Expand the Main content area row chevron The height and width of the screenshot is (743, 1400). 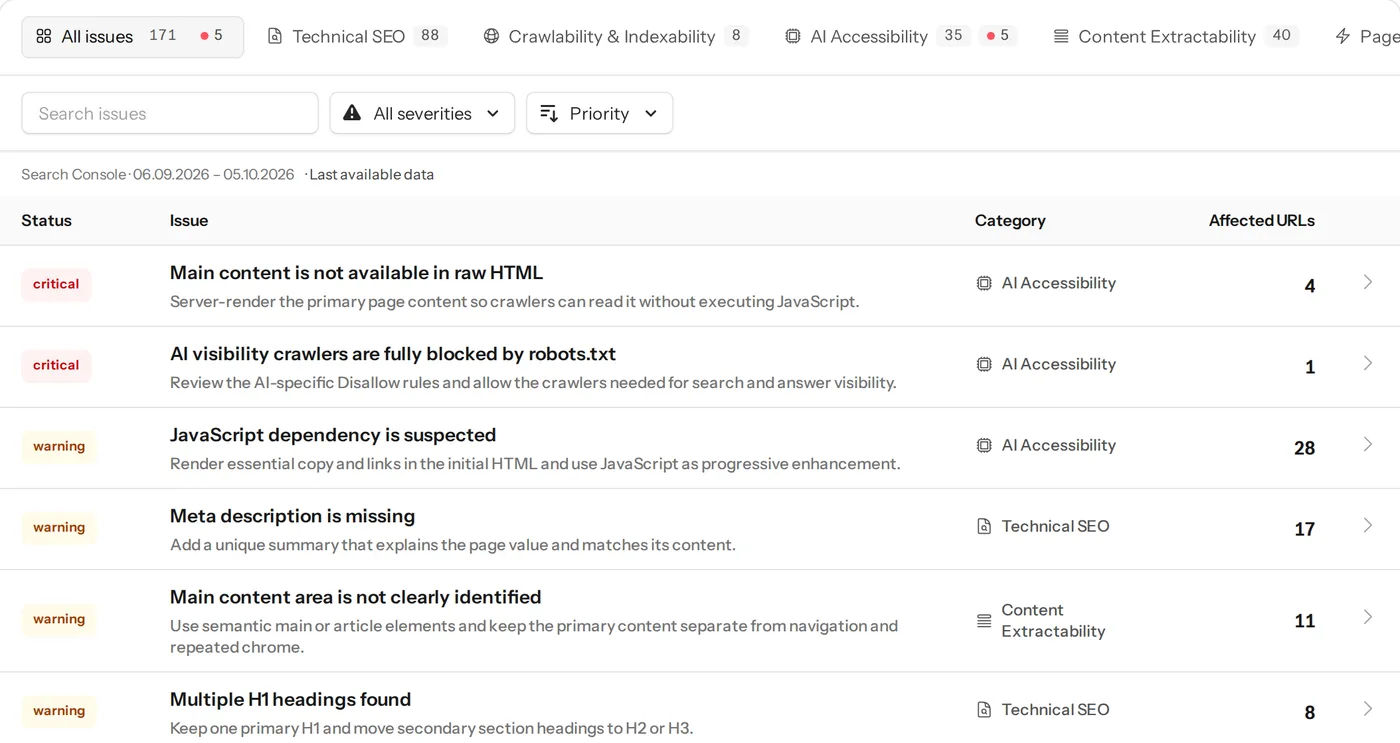point(1368,617)
